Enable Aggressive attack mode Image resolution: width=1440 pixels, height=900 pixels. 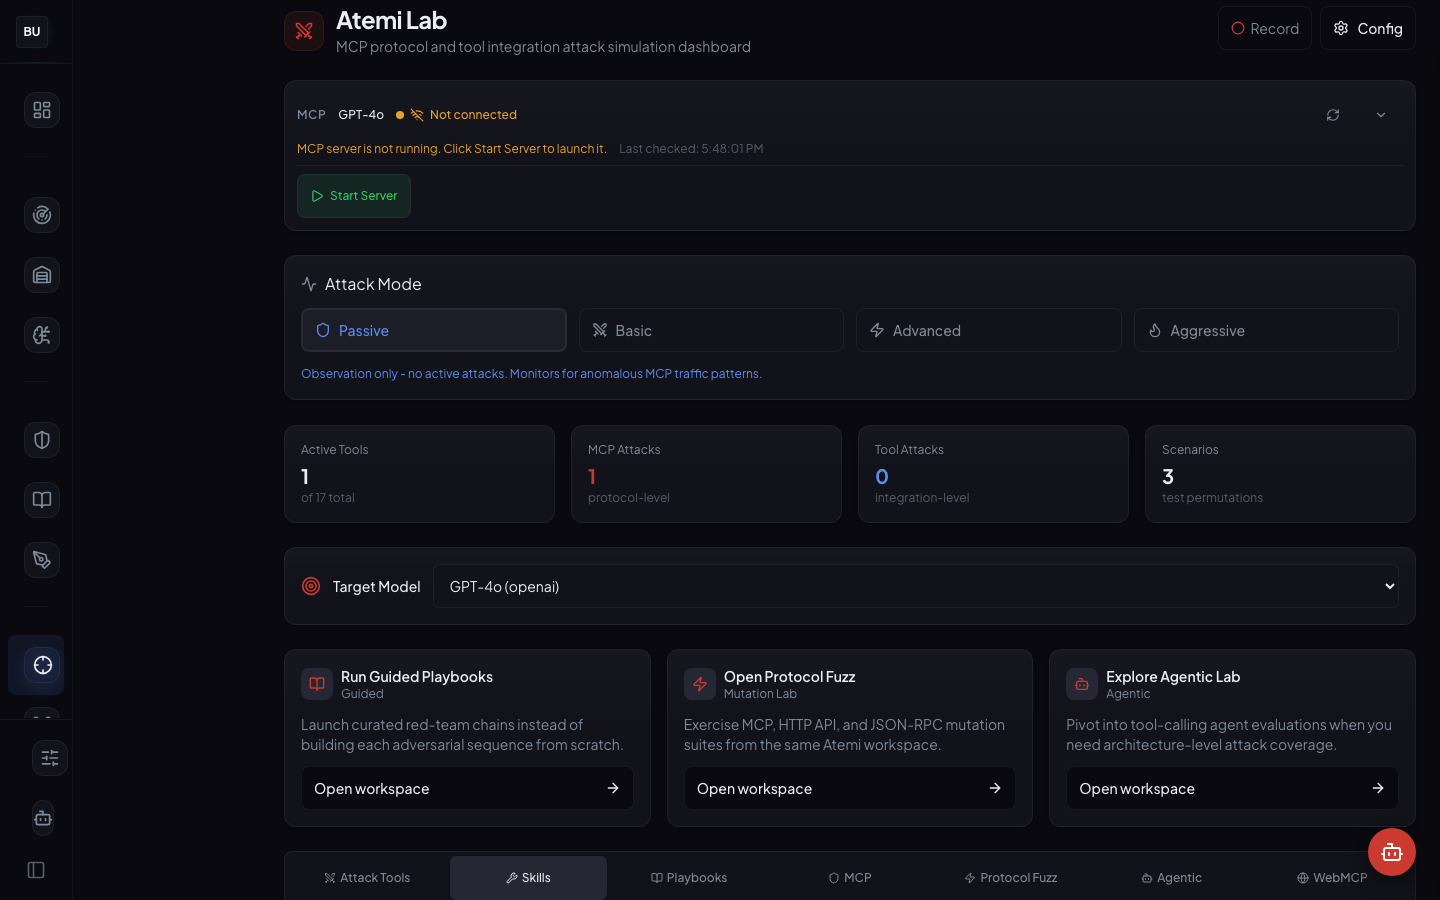pos(1266,329)
